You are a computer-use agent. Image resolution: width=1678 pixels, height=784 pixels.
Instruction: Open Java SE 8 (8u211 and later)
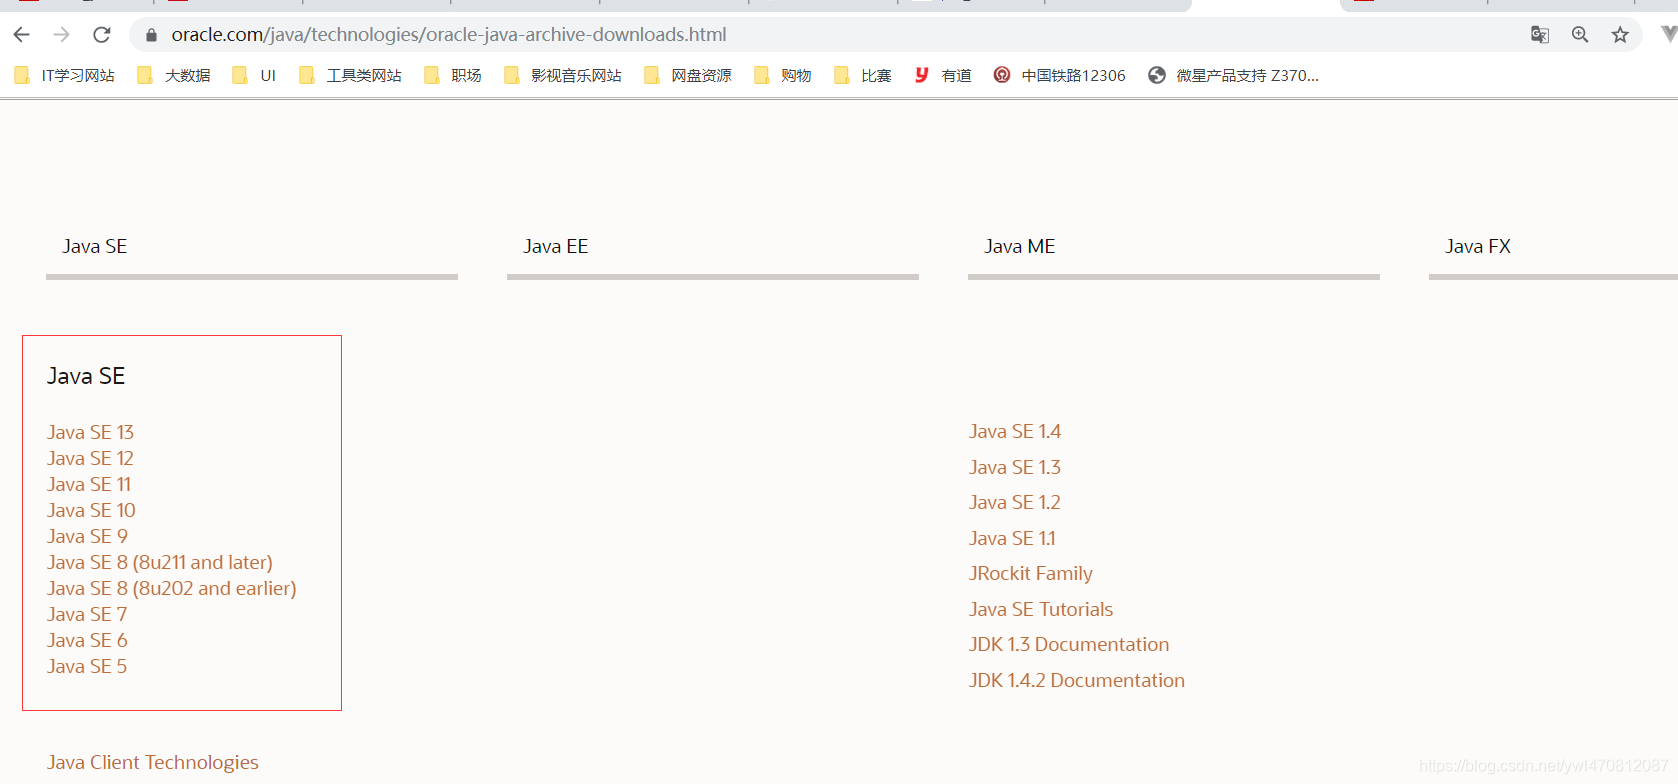(160, 562)
